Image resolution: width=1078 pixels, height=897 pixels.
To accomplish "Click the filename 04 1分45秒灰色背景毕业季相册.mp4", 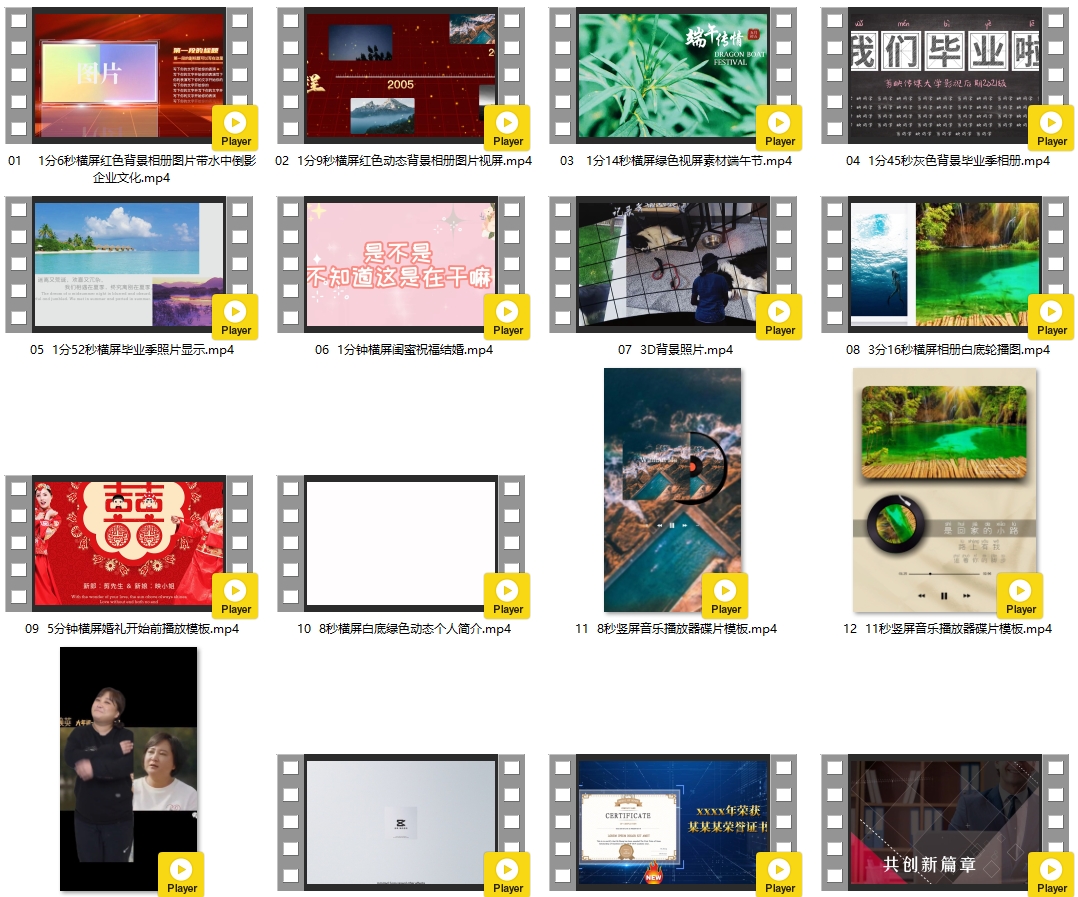I will coord(947,161).
